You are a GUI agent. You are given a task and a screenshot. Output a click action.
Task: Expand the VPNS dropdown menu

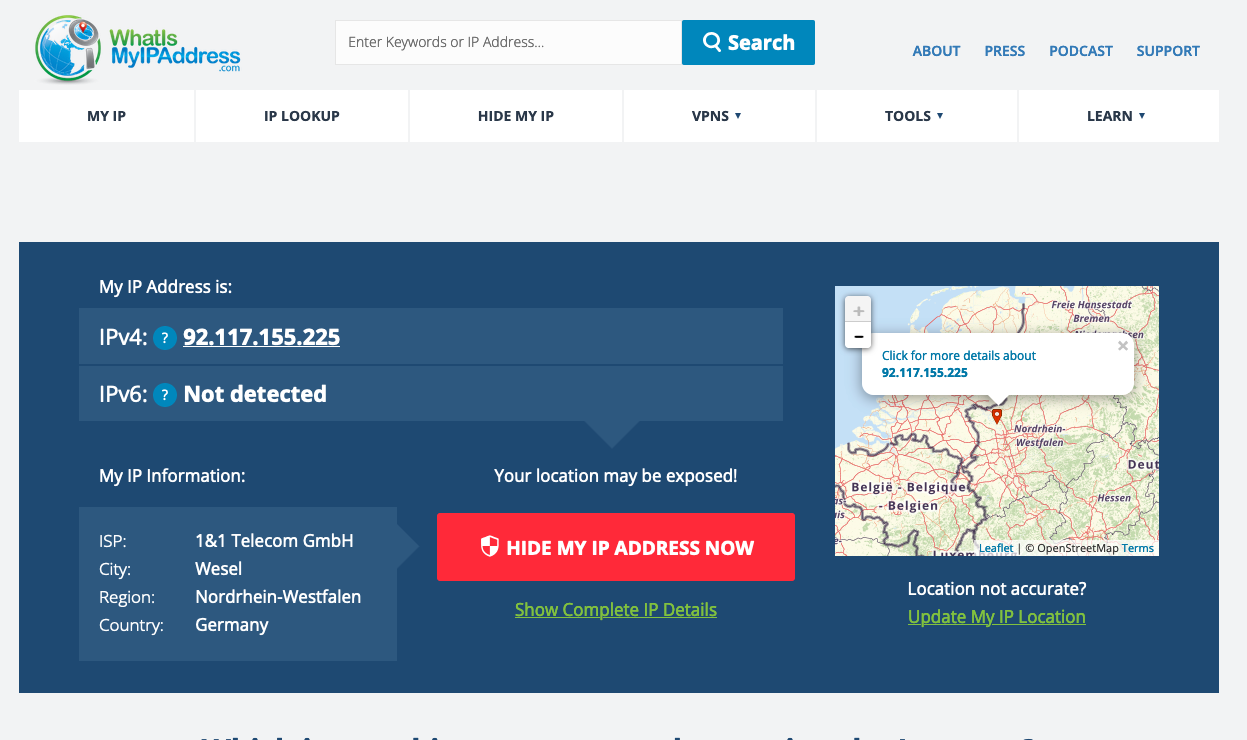pyautogui.click(x=716, y=116)
